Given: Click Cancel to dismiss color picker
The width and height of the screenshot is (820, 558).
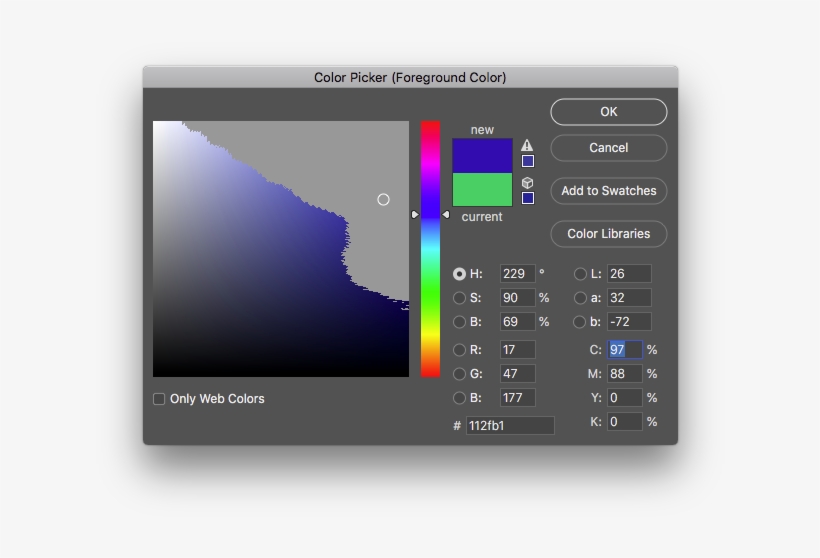Looking at the screenshot, I should pos(608,148).
